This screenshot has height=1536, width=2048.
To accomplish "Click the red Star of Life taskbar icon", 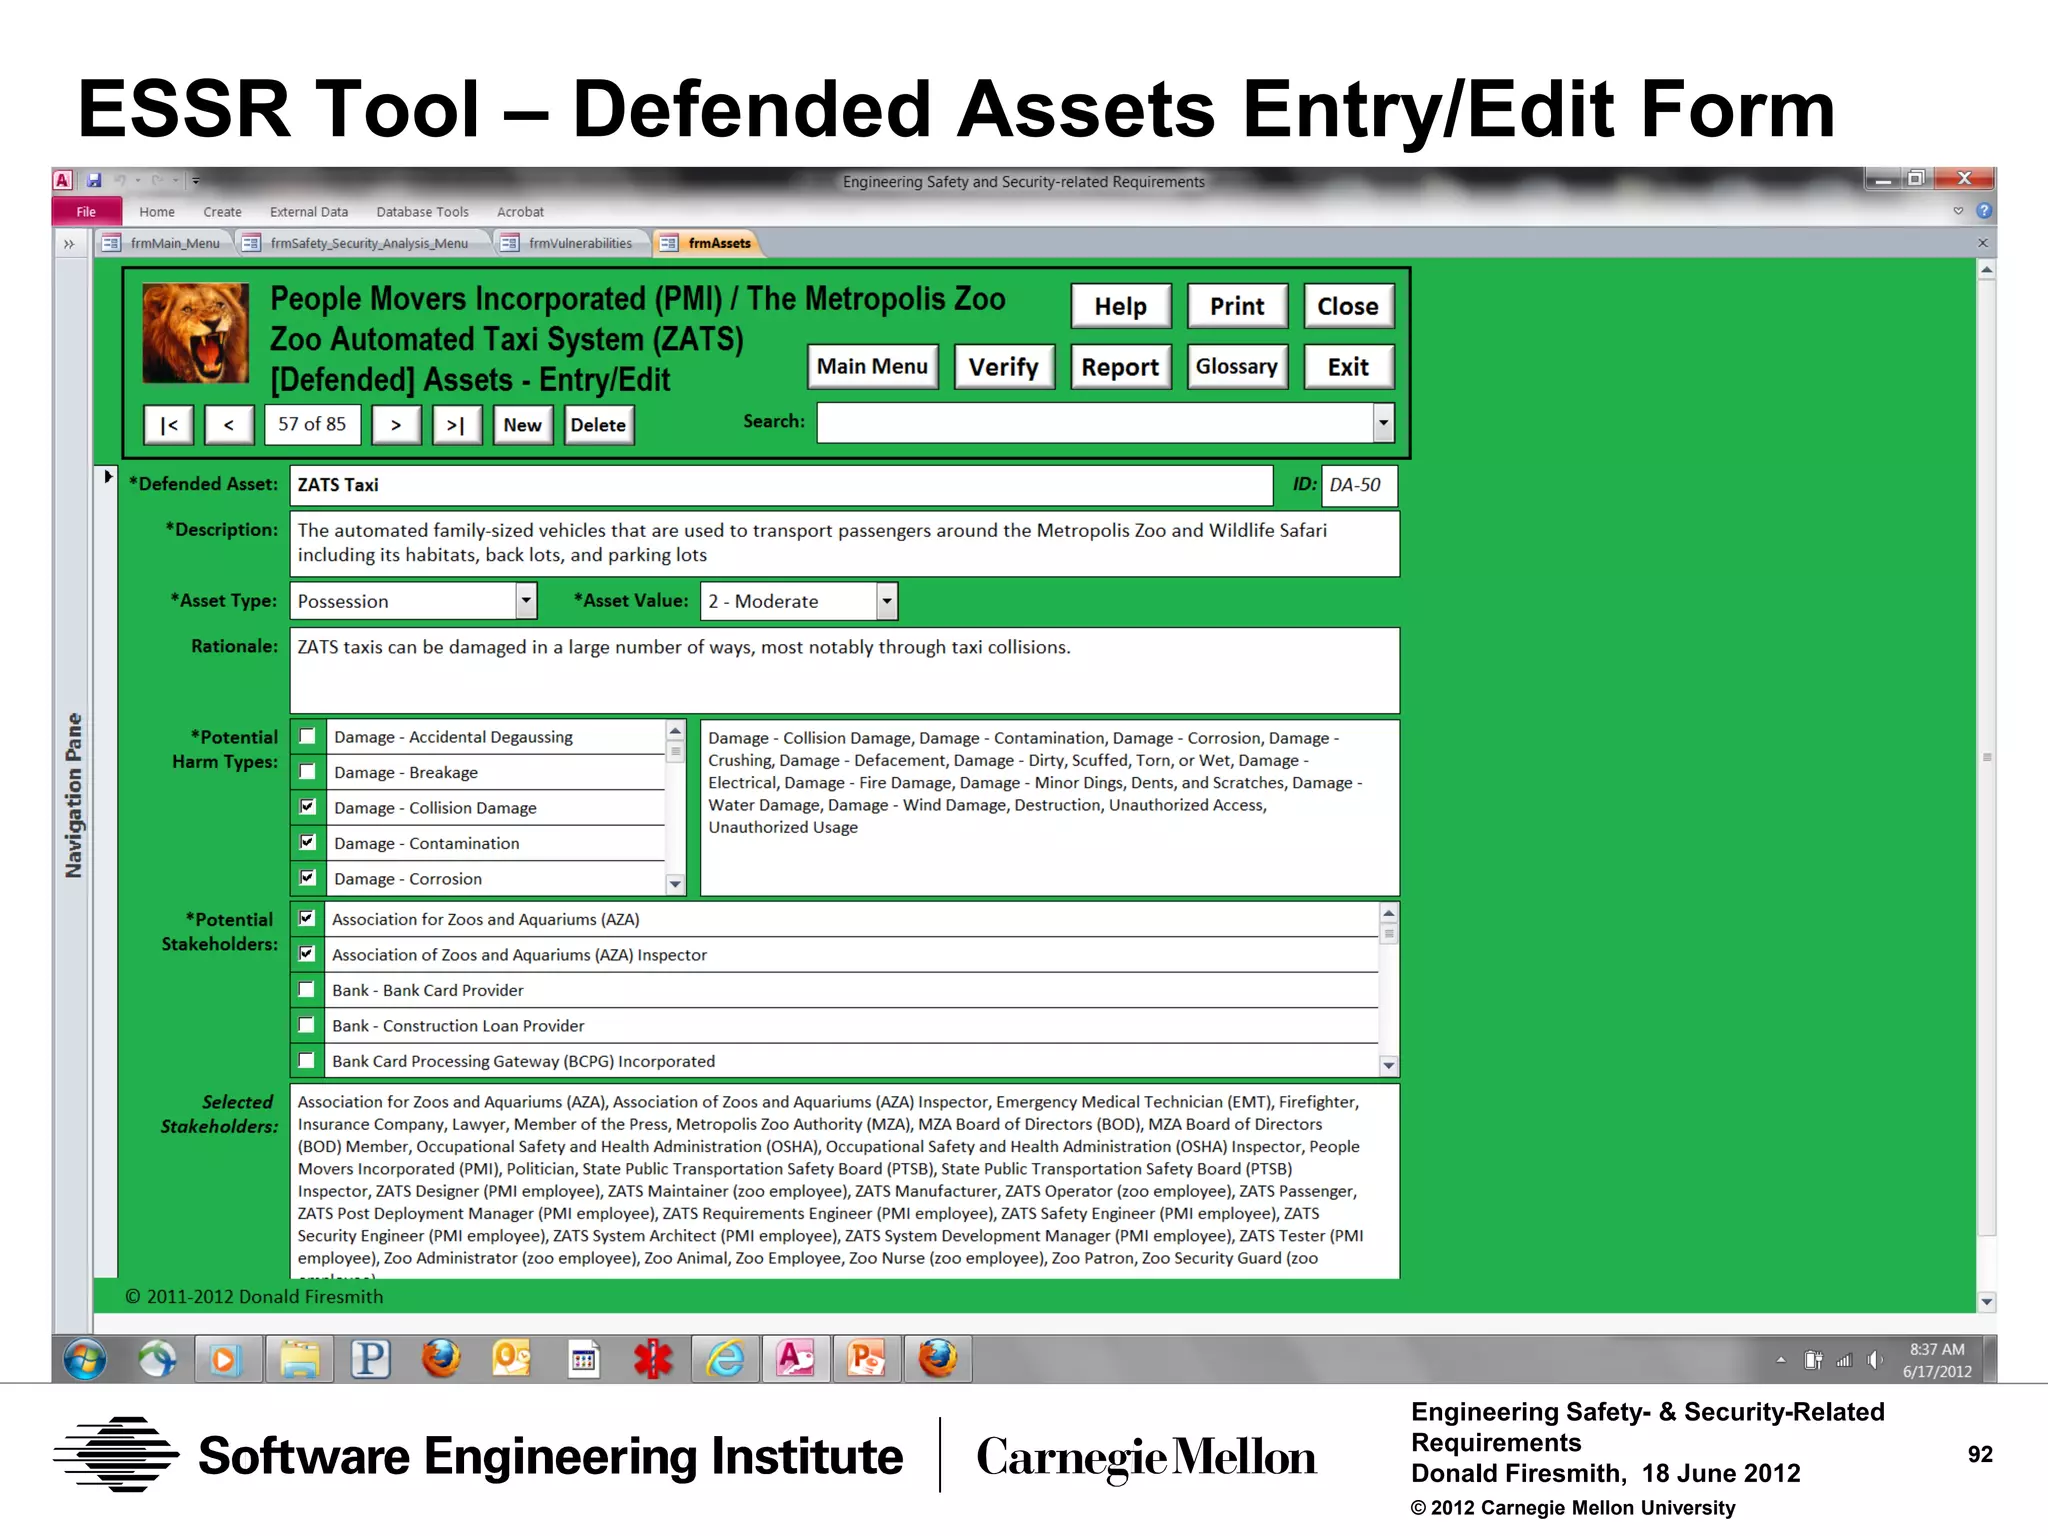I will click(654, 1359).
